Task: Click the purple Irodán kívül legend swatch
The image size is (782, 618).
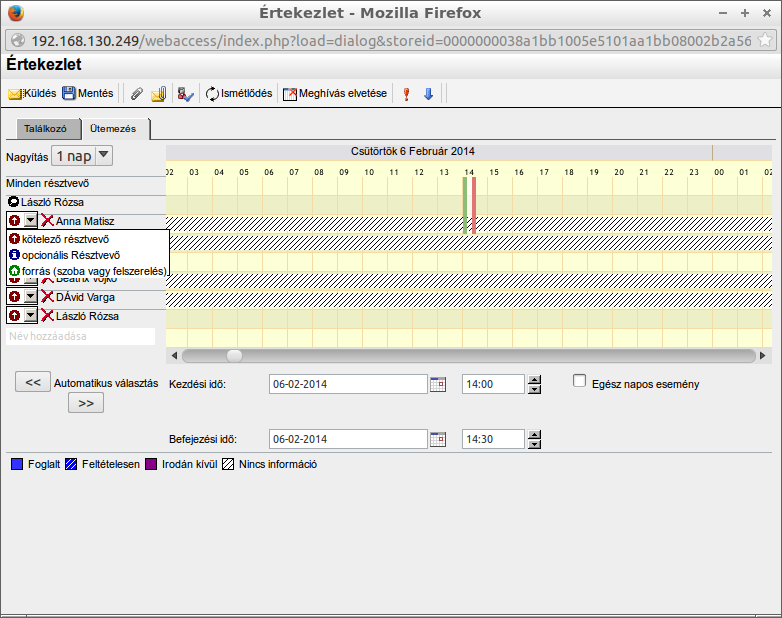Action: [x=151, y=464]
